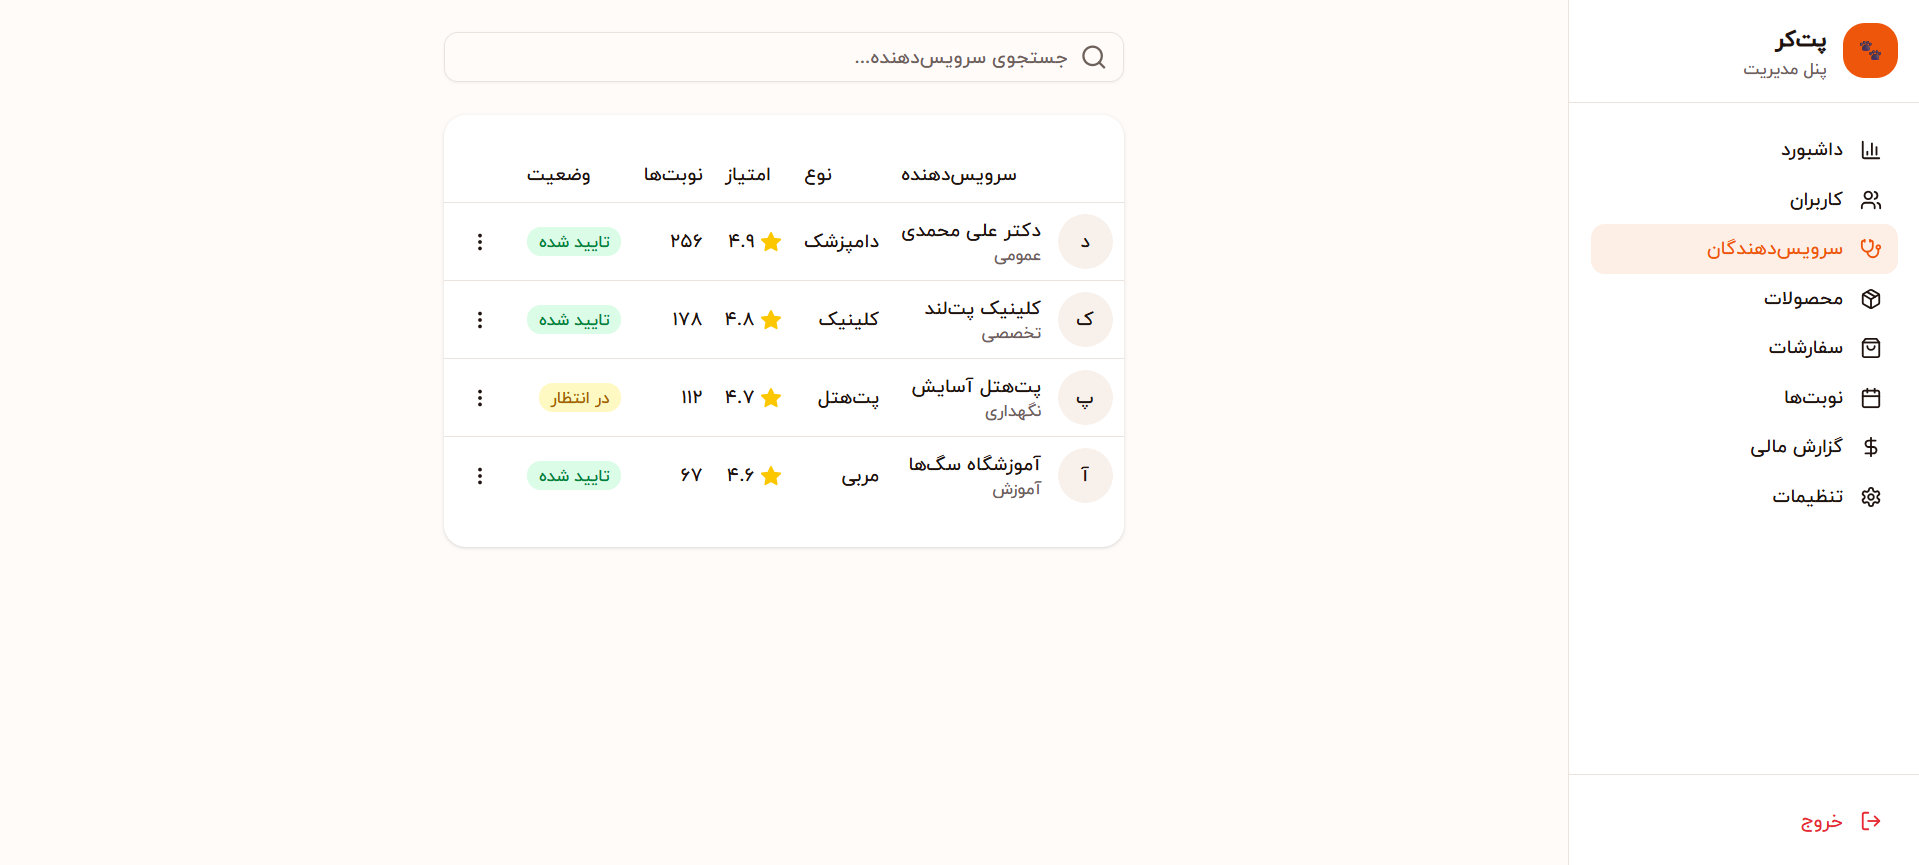Screen dimensions: 1919x865
Task: Open the سفارشات page
Action: coord(1744,348)
